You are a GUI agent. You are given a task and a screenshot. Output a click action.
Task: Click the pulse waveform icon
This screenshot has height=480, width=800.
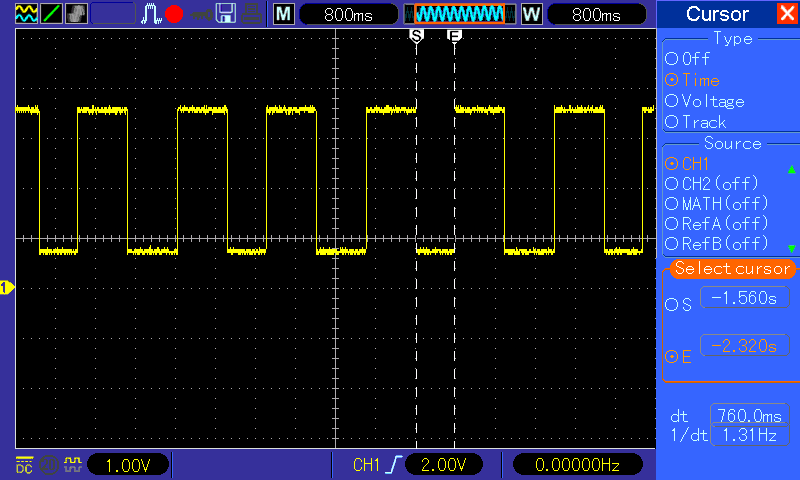coord(151,14)
